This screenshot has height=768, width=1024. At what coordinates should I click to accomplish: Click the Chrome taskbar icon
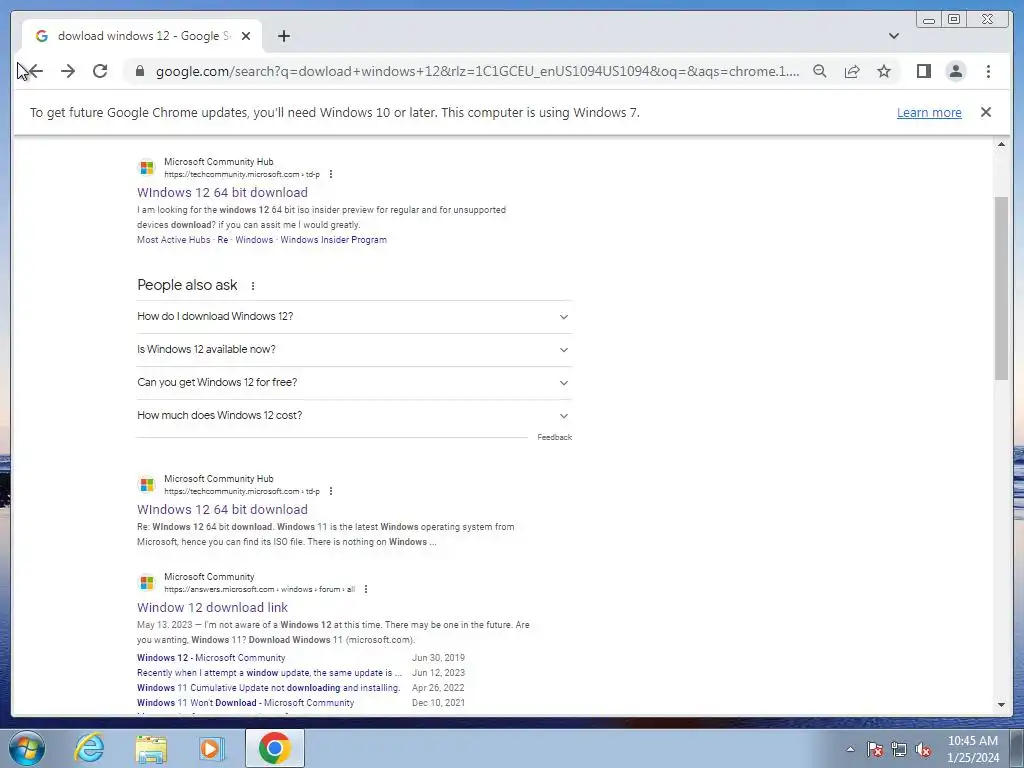pos(275,748)
